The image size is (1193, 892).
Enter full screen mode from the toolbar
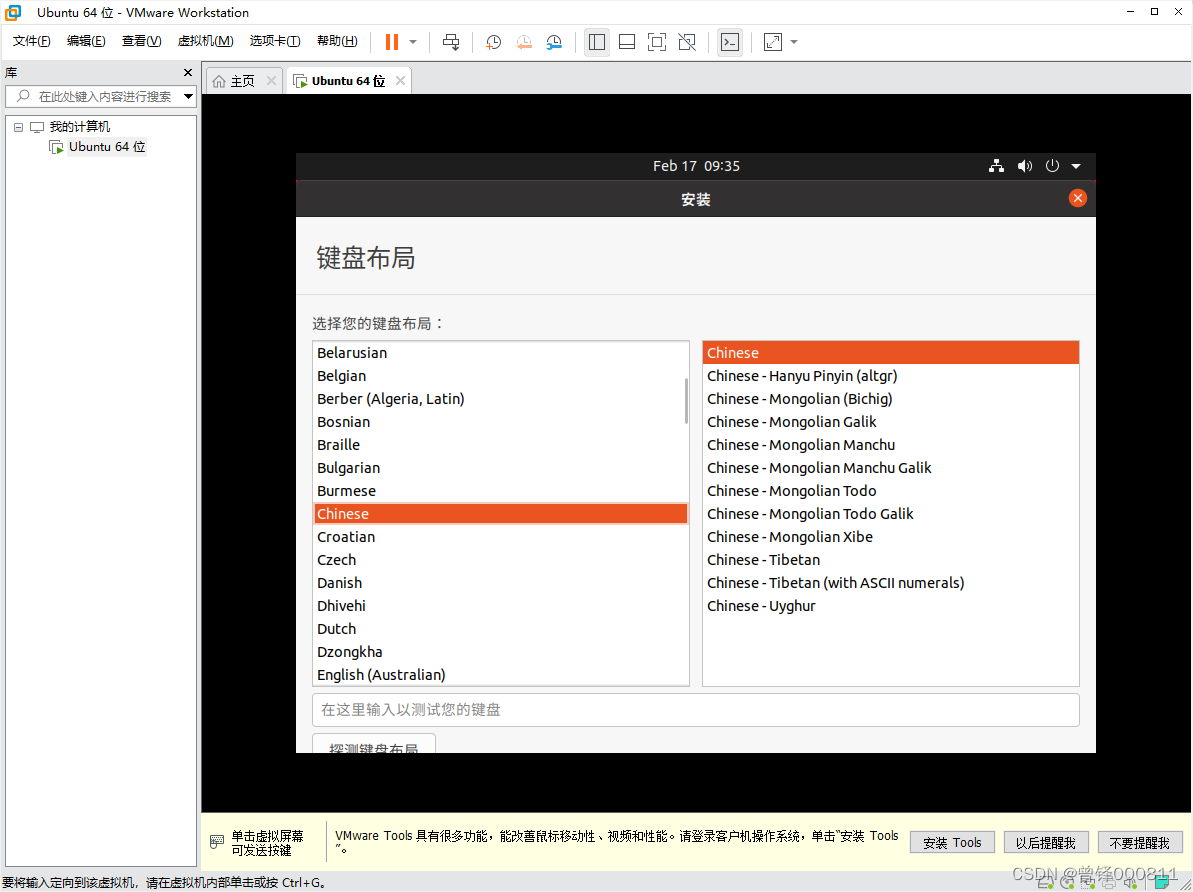coord(657,42)
